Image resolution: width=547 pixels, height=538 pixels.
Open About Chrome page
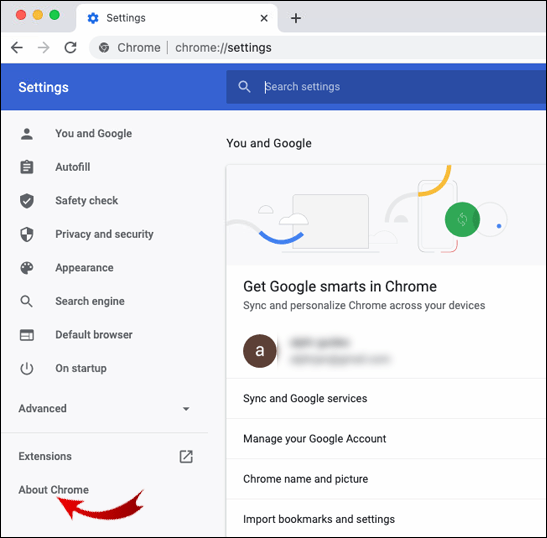(x=53, y=490)
